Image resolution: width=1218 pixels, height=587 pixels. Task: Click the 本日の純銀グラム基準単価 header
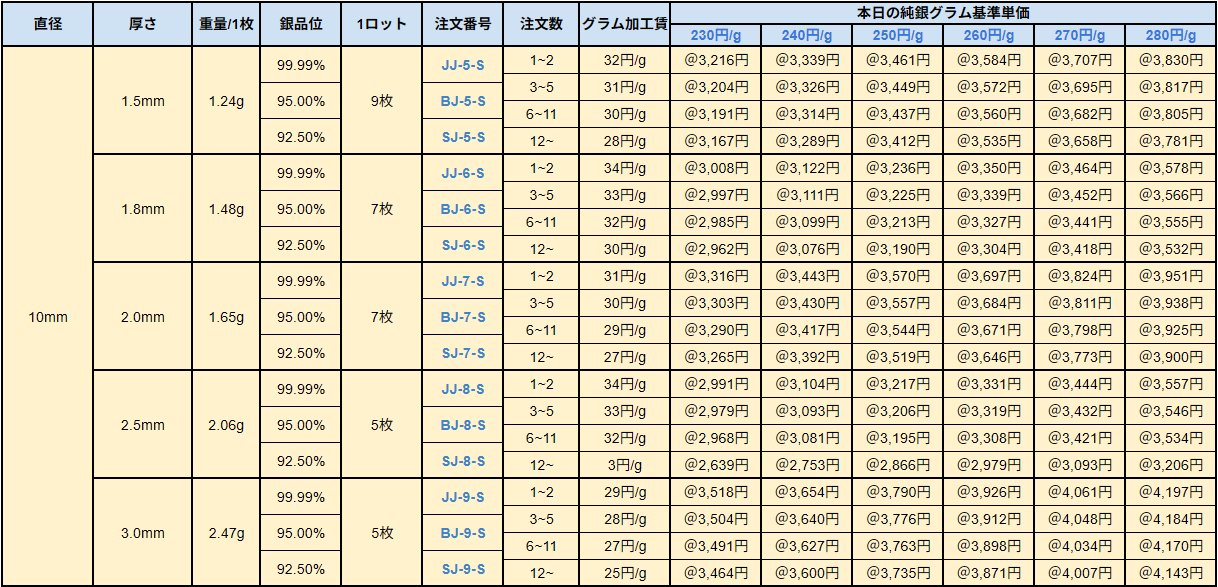(x=943, y=12)
